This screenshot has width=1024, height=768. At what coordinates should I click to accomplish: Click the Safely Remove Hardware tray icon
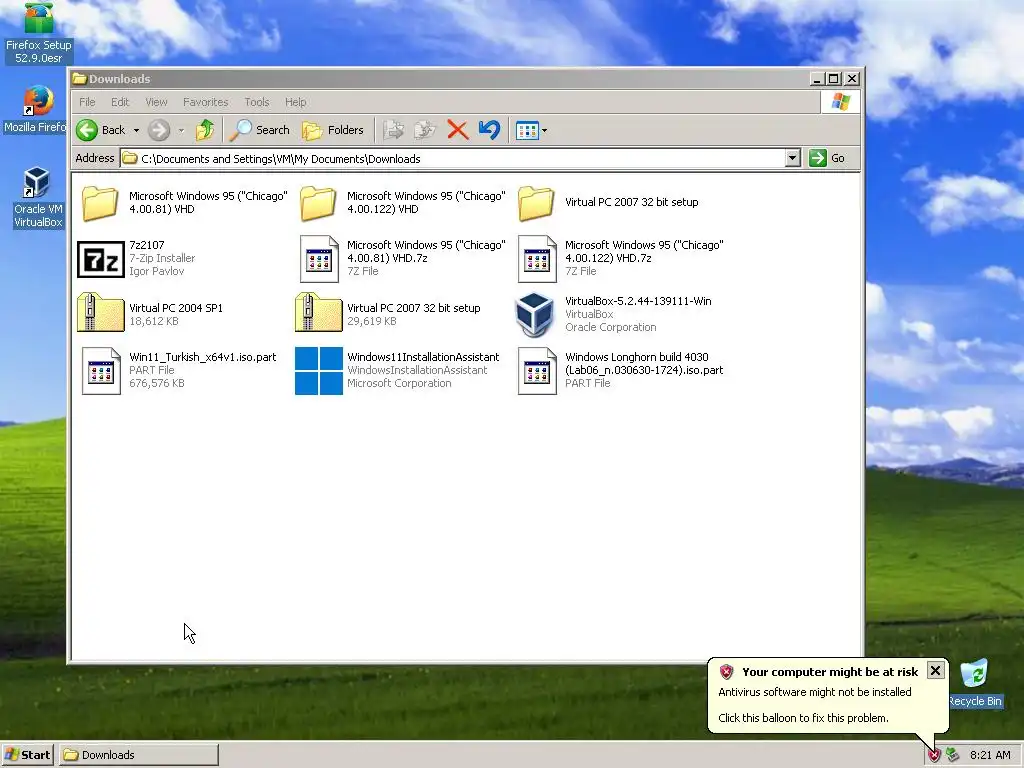(x=953, y=755)
